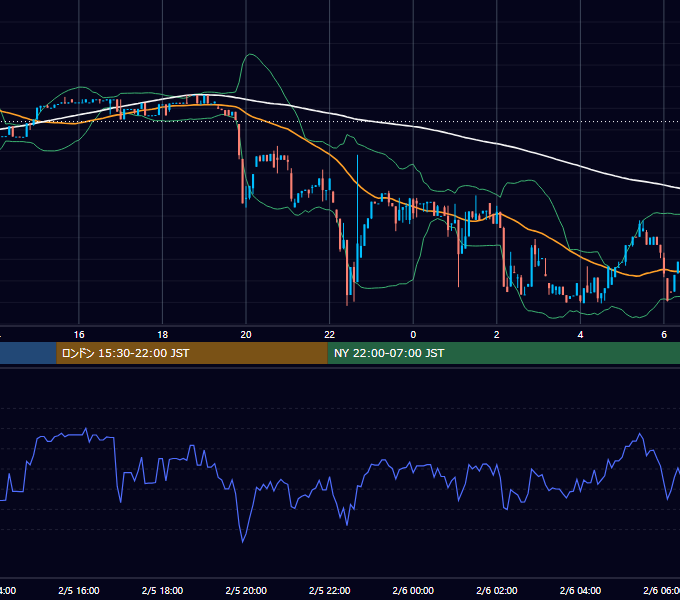Click the 6 hour axis label
This screenshot has width=680, height=600.
tap(664, 335)
